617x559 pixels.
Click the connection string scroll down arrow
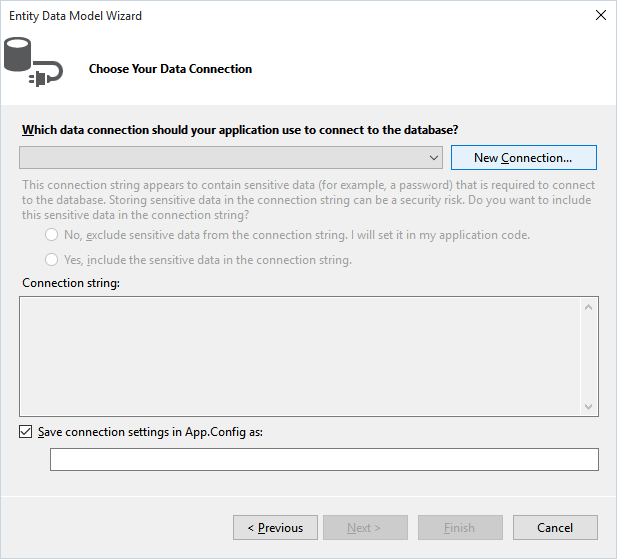click(x=589, y=406)
